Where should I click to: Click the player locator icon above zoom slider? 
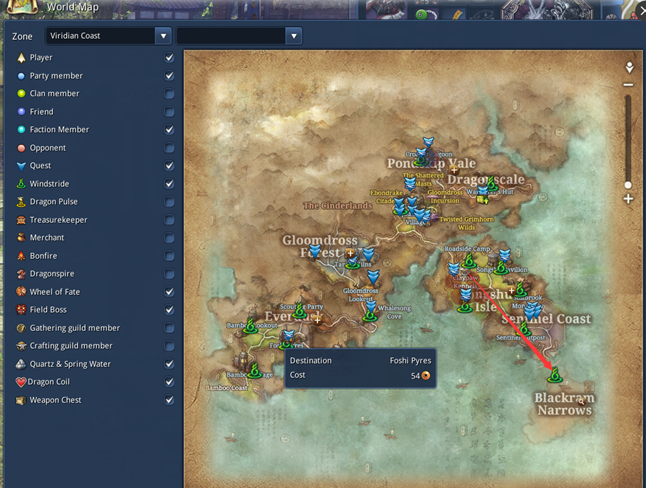coord(629,67)
